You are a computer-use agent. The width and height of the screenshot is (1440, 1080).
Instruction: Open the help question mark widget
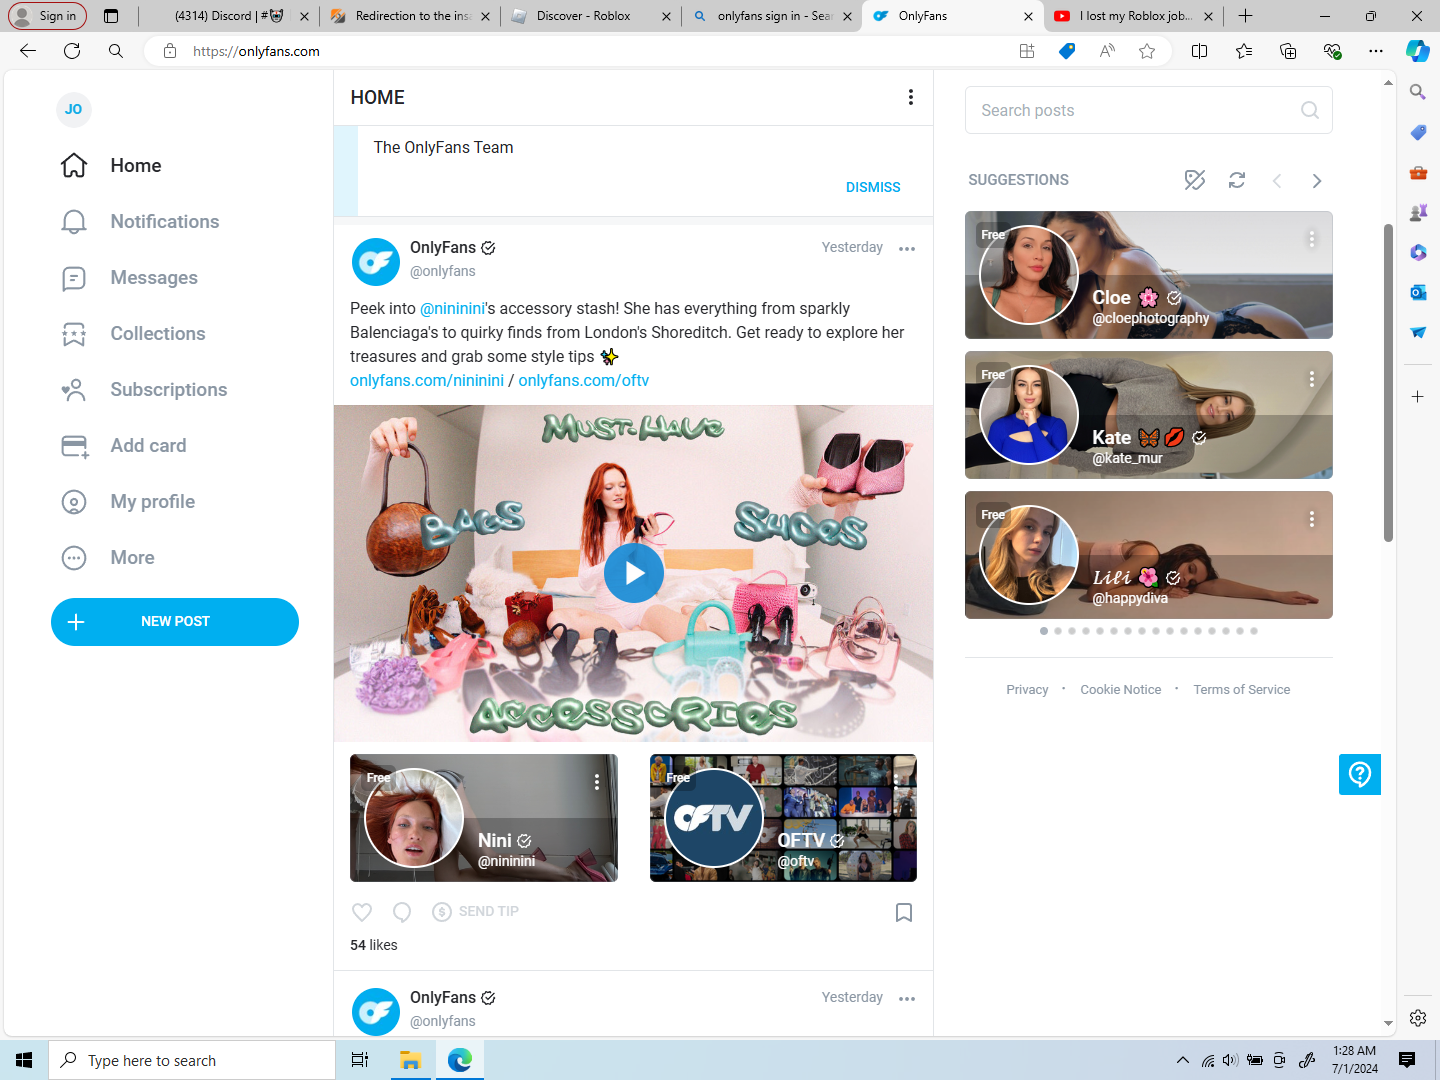[x=1360, y=774]
